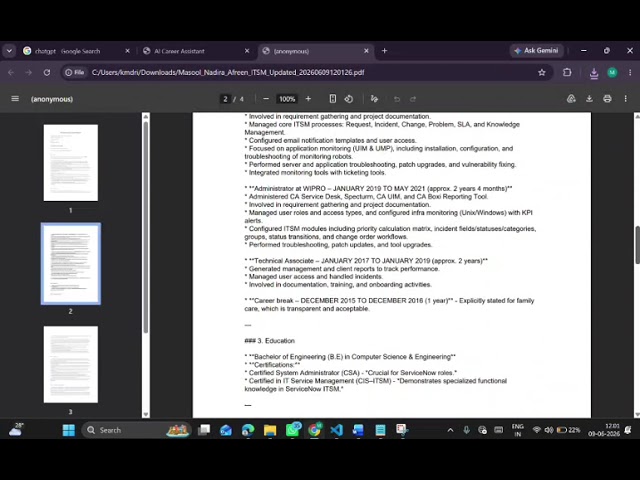Bookmark this page with the star icon
The height and width of the screenshot is (480, 640).
coord(542,73)
